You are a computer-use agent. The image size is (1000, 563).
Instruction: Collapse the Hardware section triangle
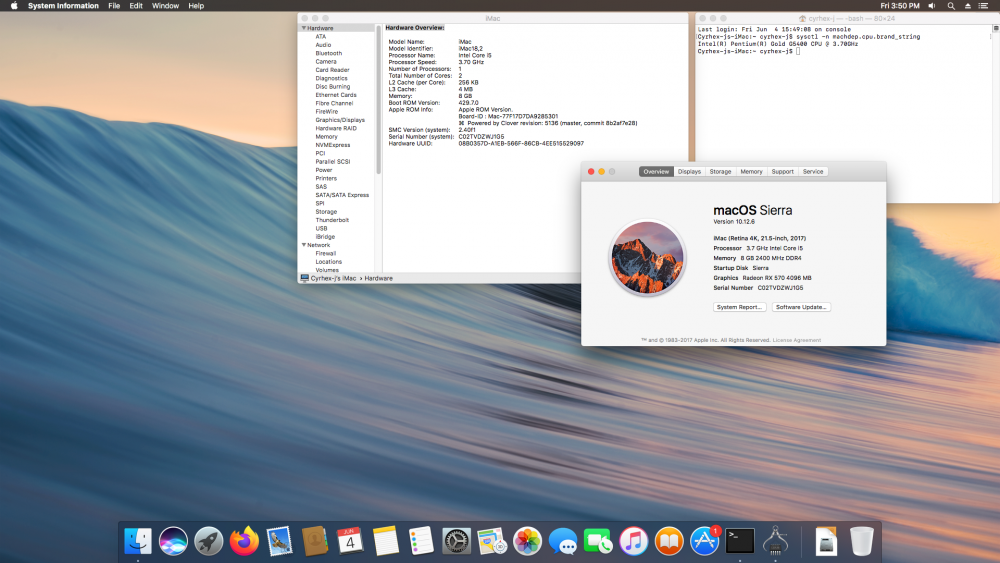304,28
